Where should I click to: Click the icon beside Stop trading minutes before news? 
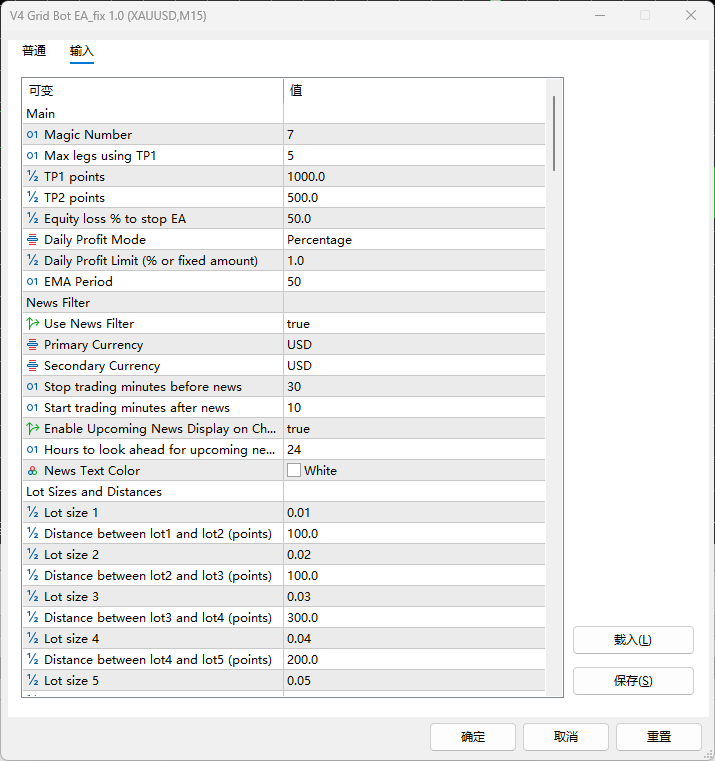point(32,386)
